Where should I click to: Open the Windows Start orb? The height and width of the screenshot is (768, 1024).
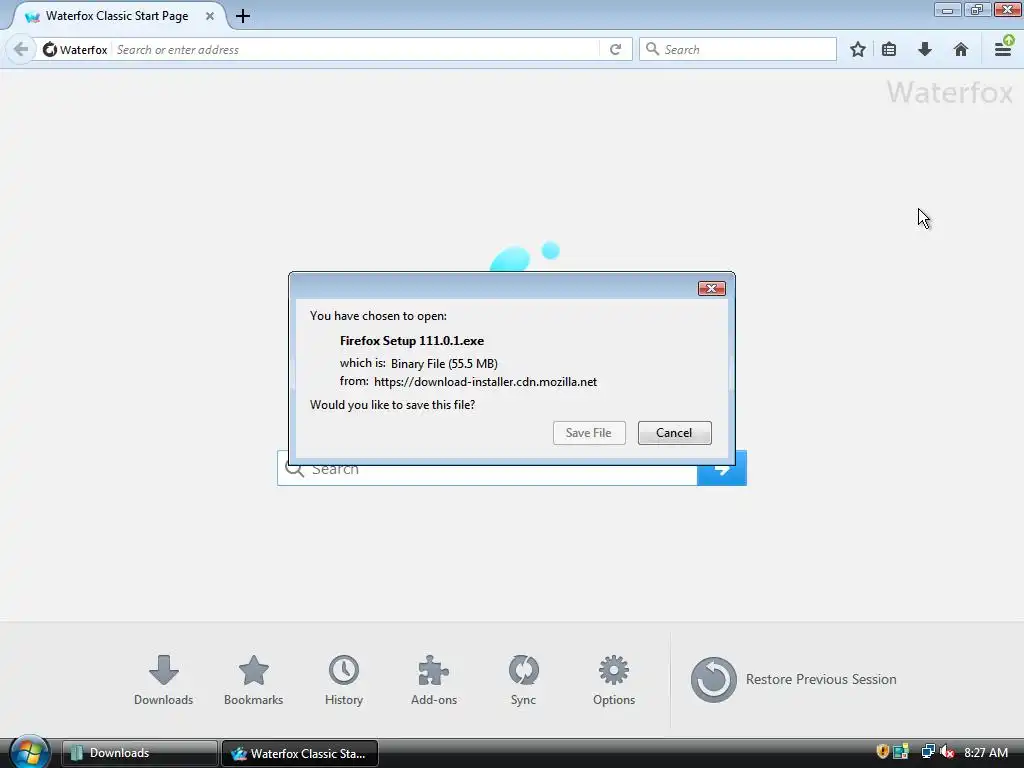click(29, 752)
